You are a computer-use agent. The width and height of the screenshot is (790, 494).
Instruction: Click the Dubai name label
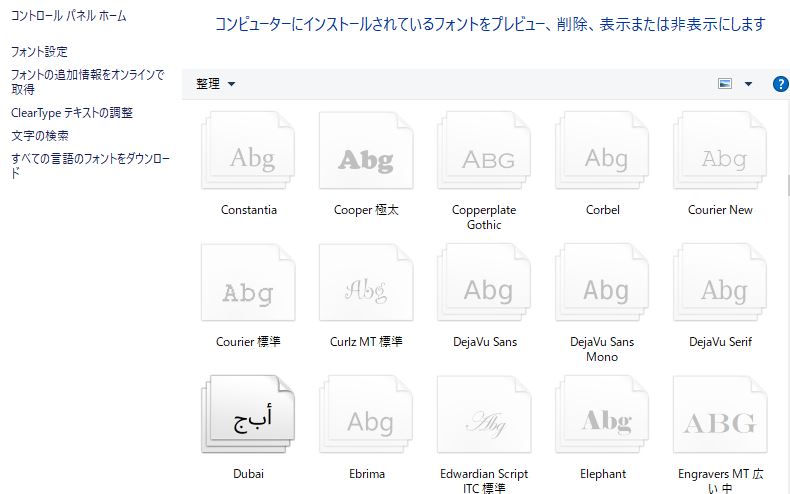click(x=248, y=474)
